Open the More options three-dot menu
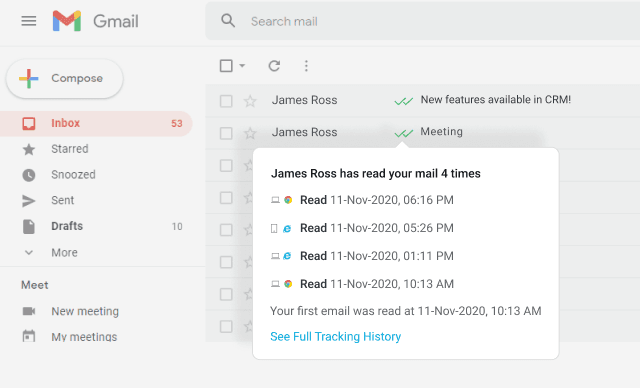This screenshot has height=388, width=640. [306, 66]
